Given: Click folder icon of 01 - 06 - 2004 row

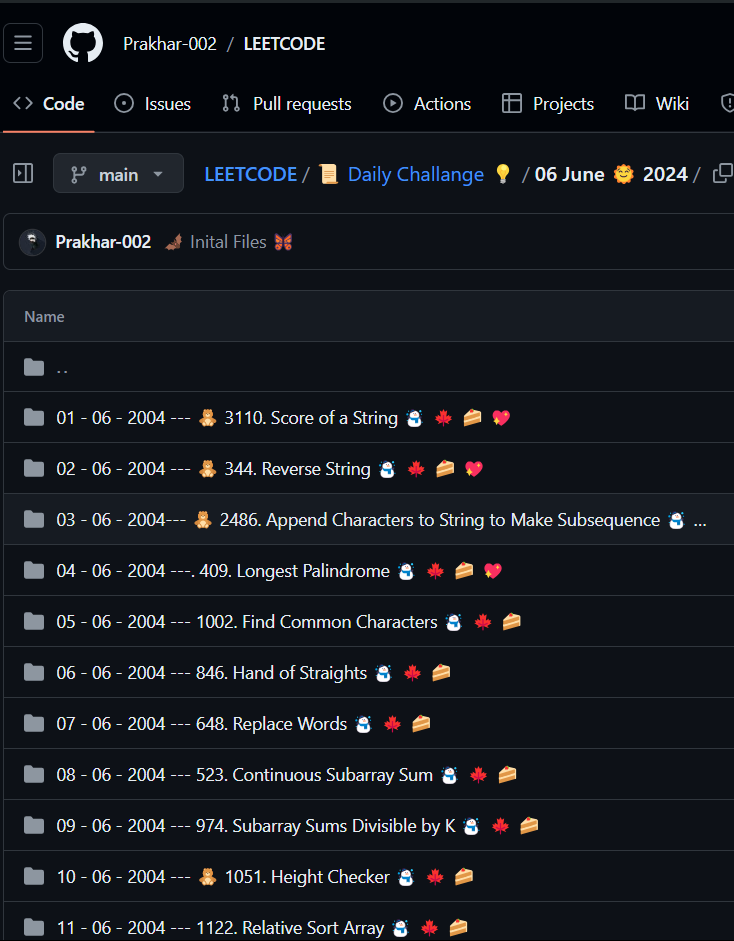Looking at the screenshot, I should [34, 417].
